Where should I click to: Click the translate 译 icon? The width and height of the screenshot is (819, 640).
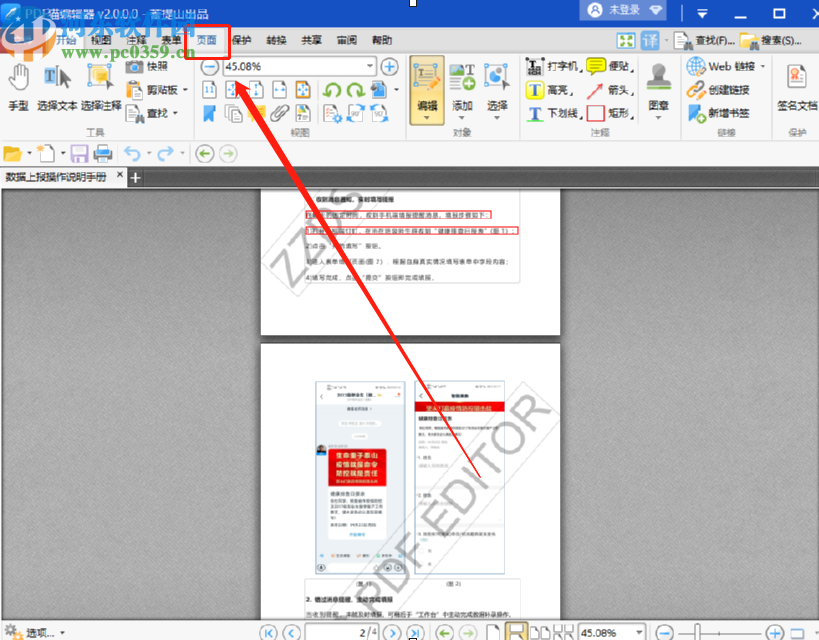[x=650, y=40]
